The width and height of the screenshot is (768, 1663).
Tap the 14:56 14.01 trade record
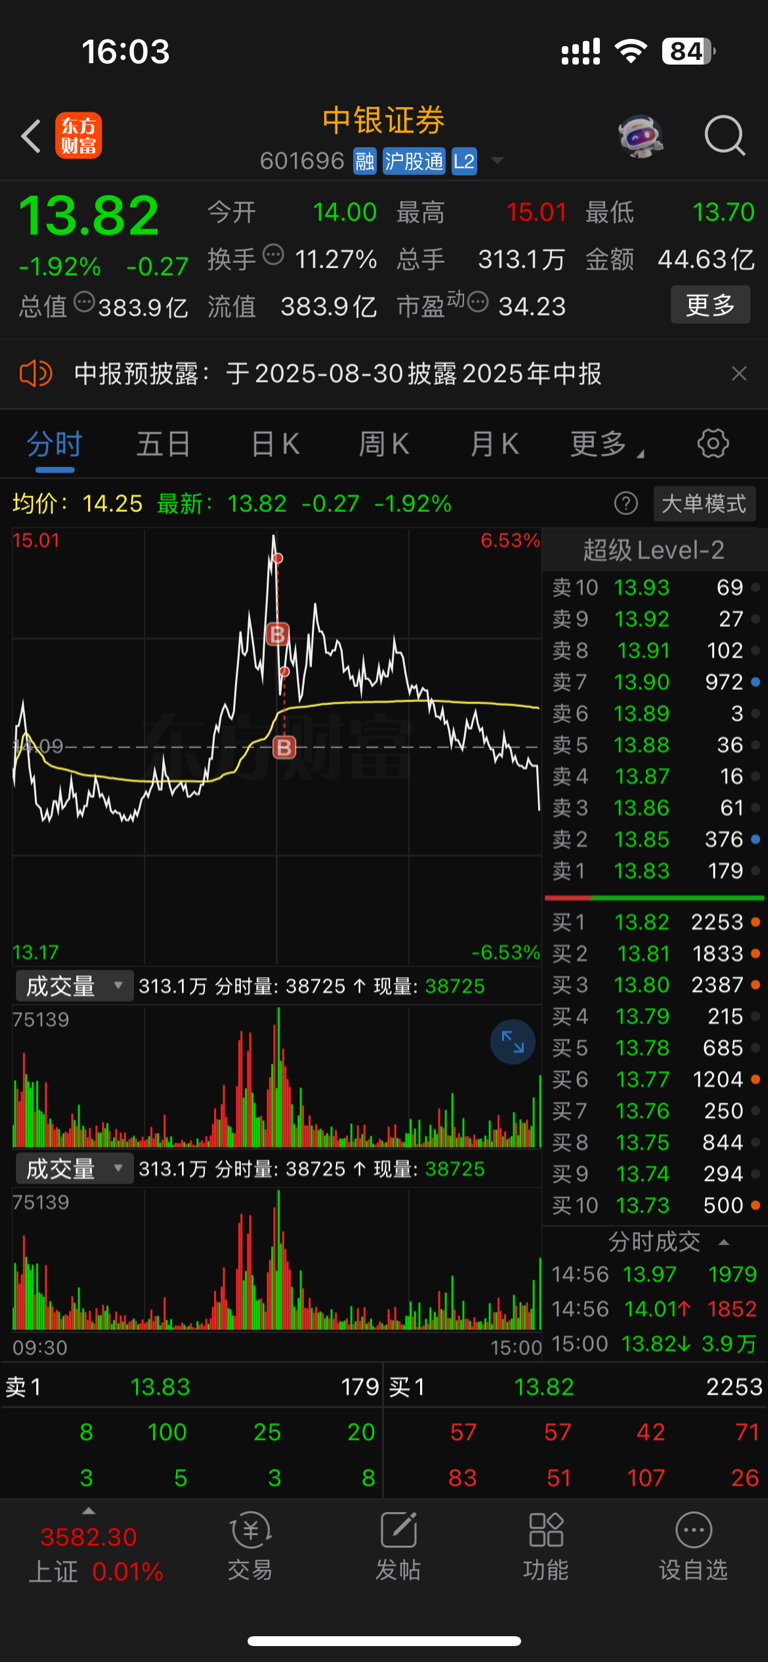coord(655,1308)
